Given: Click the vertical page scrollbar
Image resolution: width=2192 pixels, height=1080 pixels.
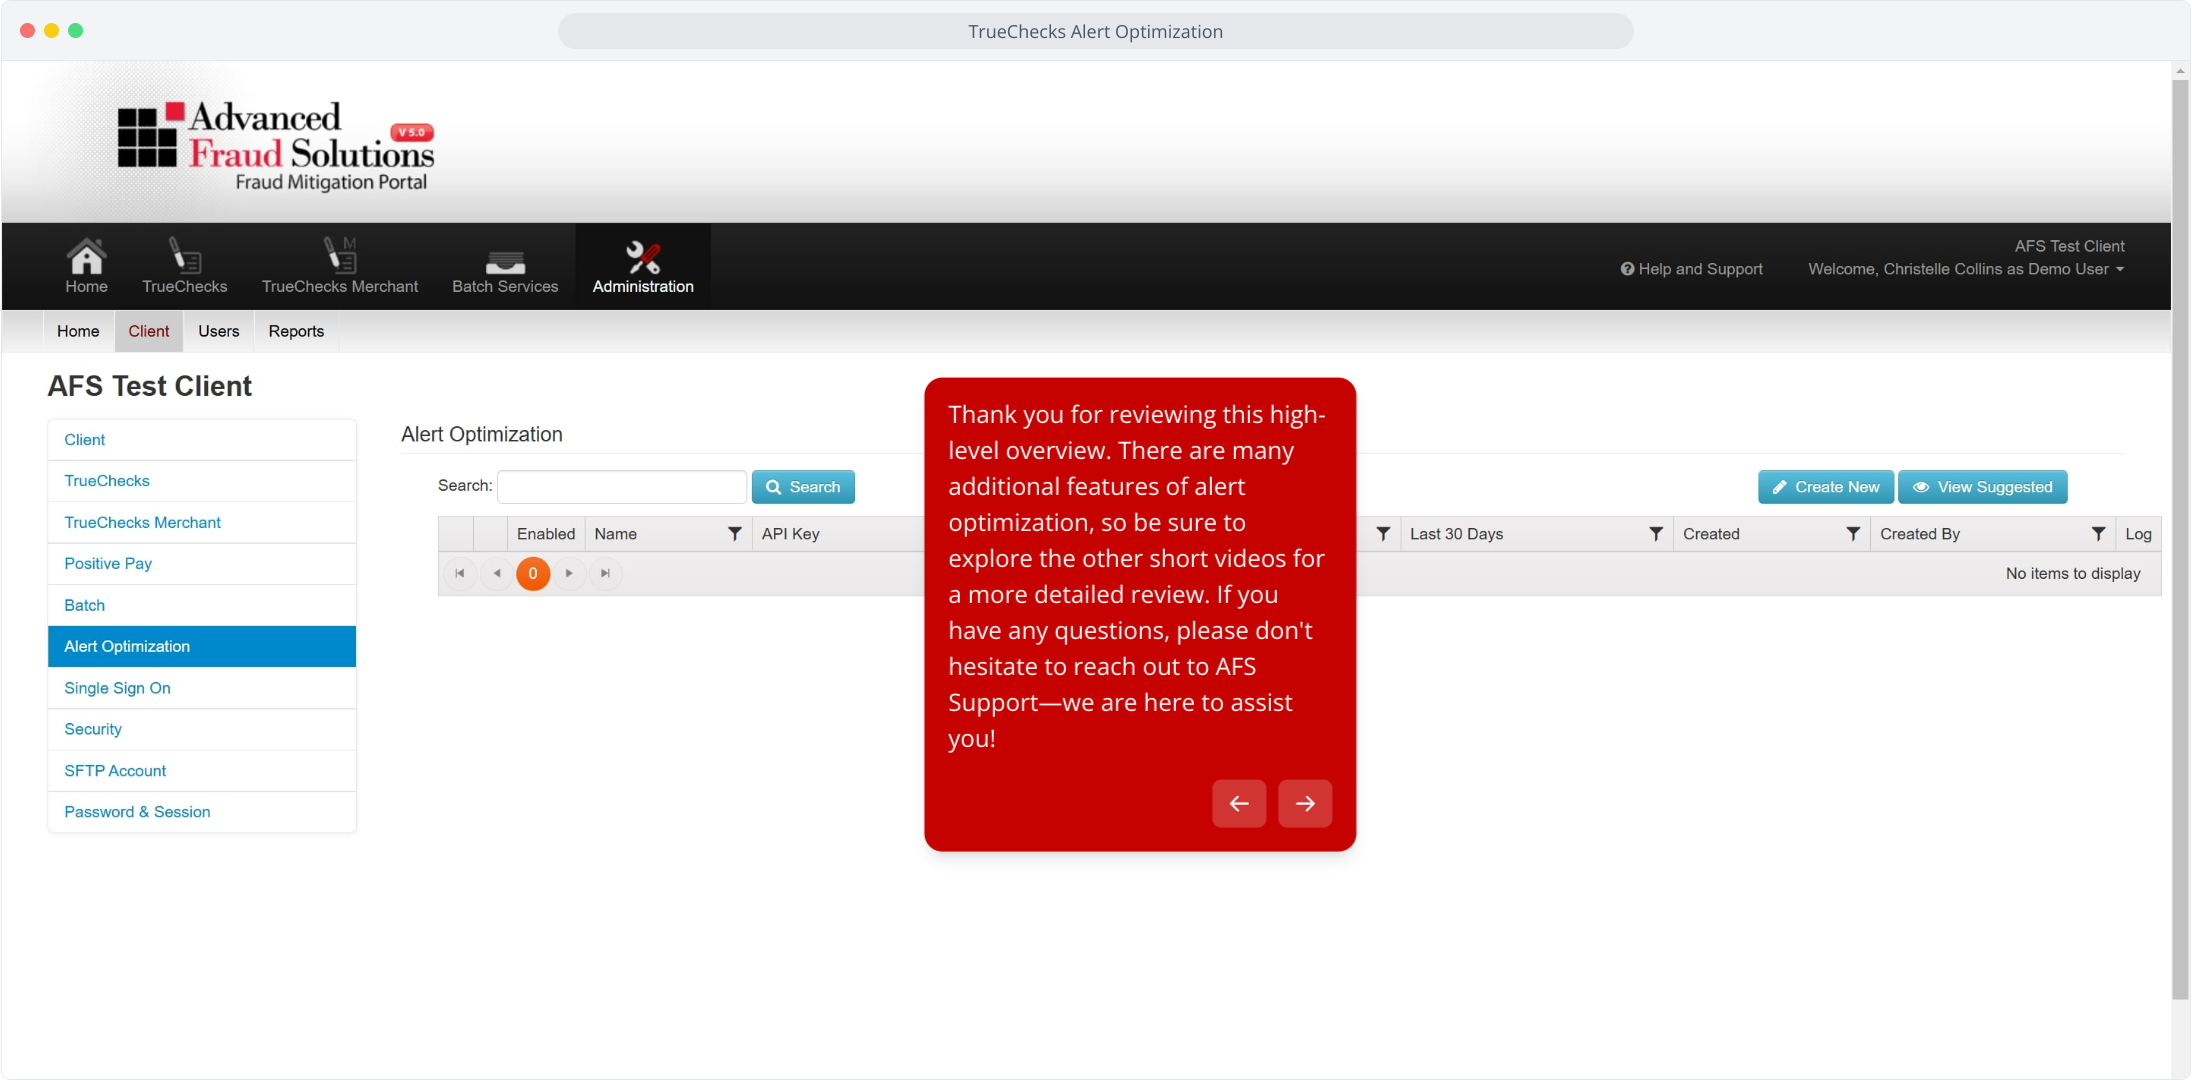Looking at the screenshot, I should [2181, 540].
